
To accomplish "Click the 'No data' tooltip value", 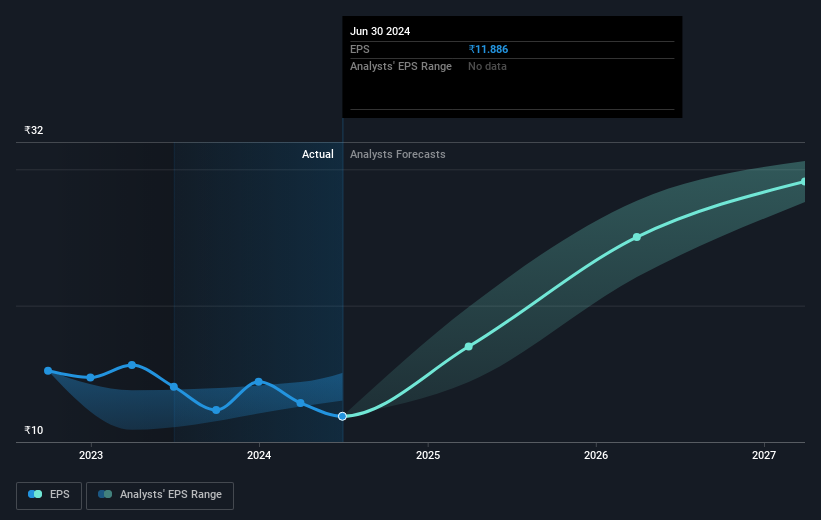I will tap(487, 67).
